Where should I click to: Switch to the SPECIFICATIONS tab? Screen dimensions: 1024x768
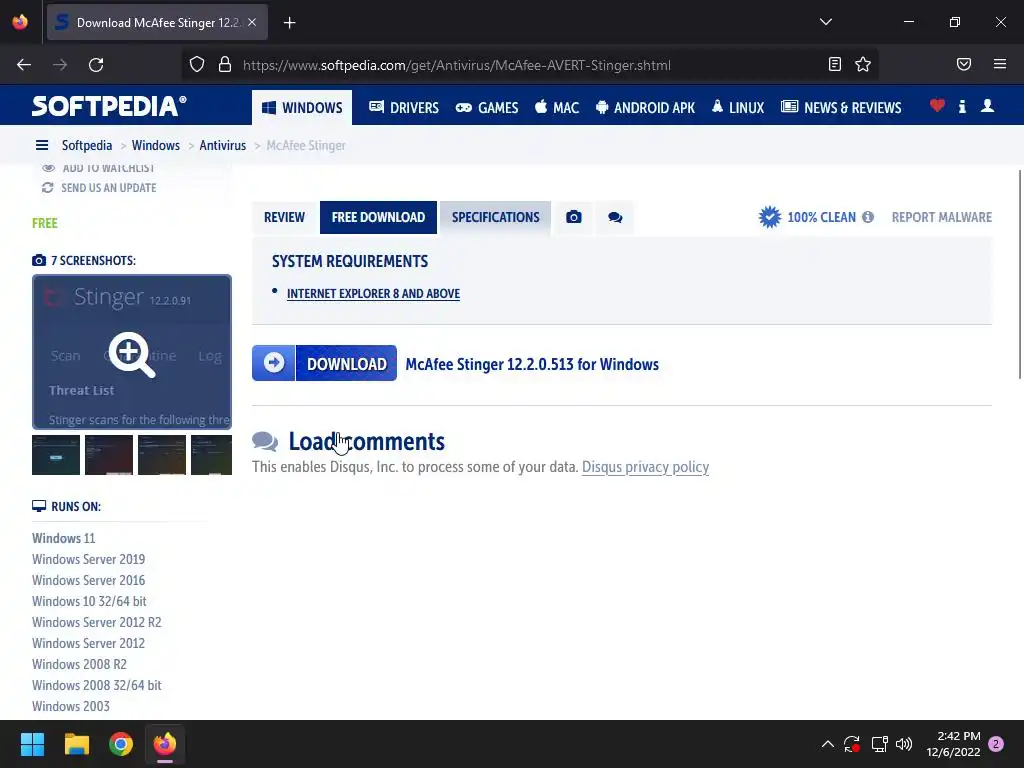tap(496, 217)
